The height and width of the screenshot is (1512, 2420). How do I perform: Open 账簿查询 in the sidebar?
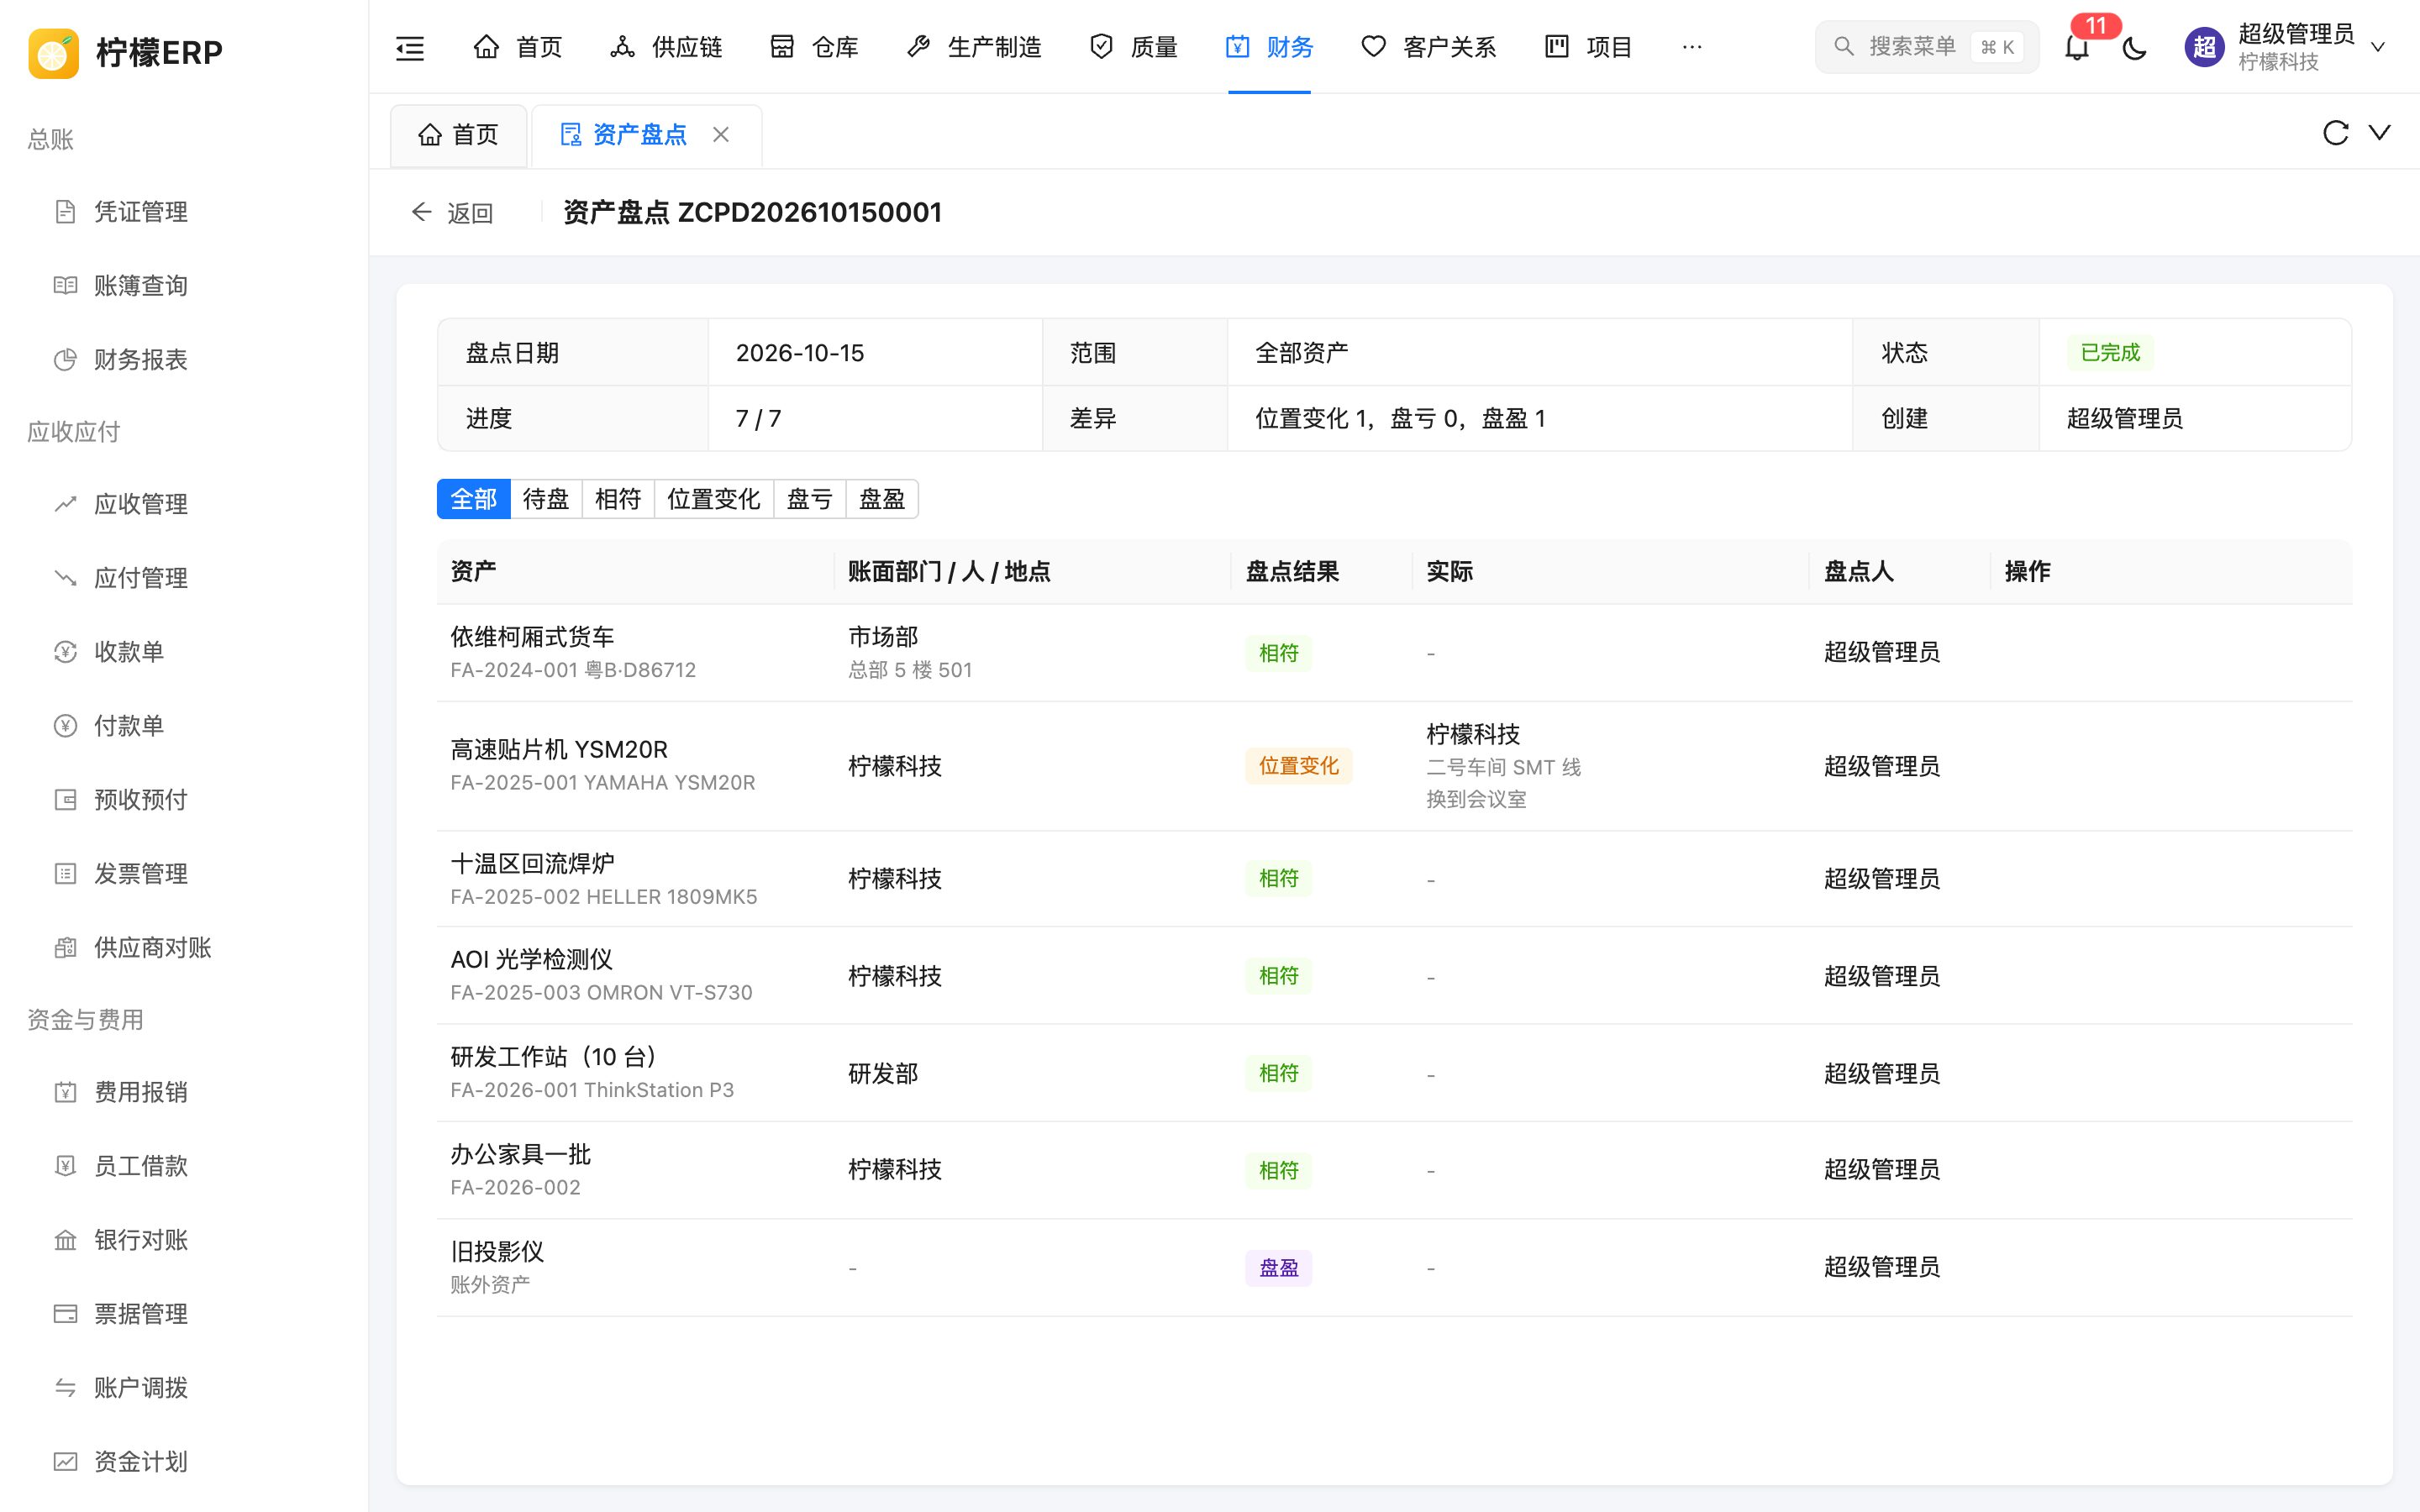coord(184,286)
